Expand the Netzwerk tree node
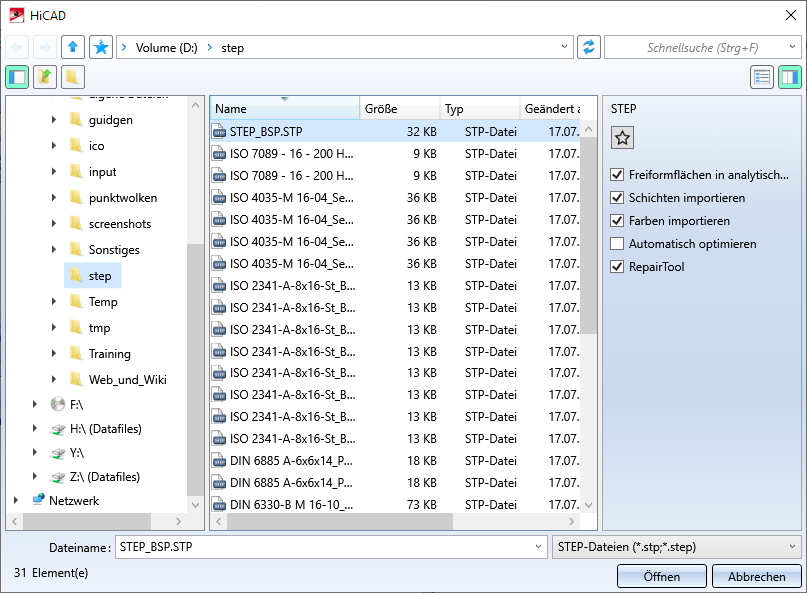Image resolution: width=807 pixels, height=593 pixels. [17, 501]
